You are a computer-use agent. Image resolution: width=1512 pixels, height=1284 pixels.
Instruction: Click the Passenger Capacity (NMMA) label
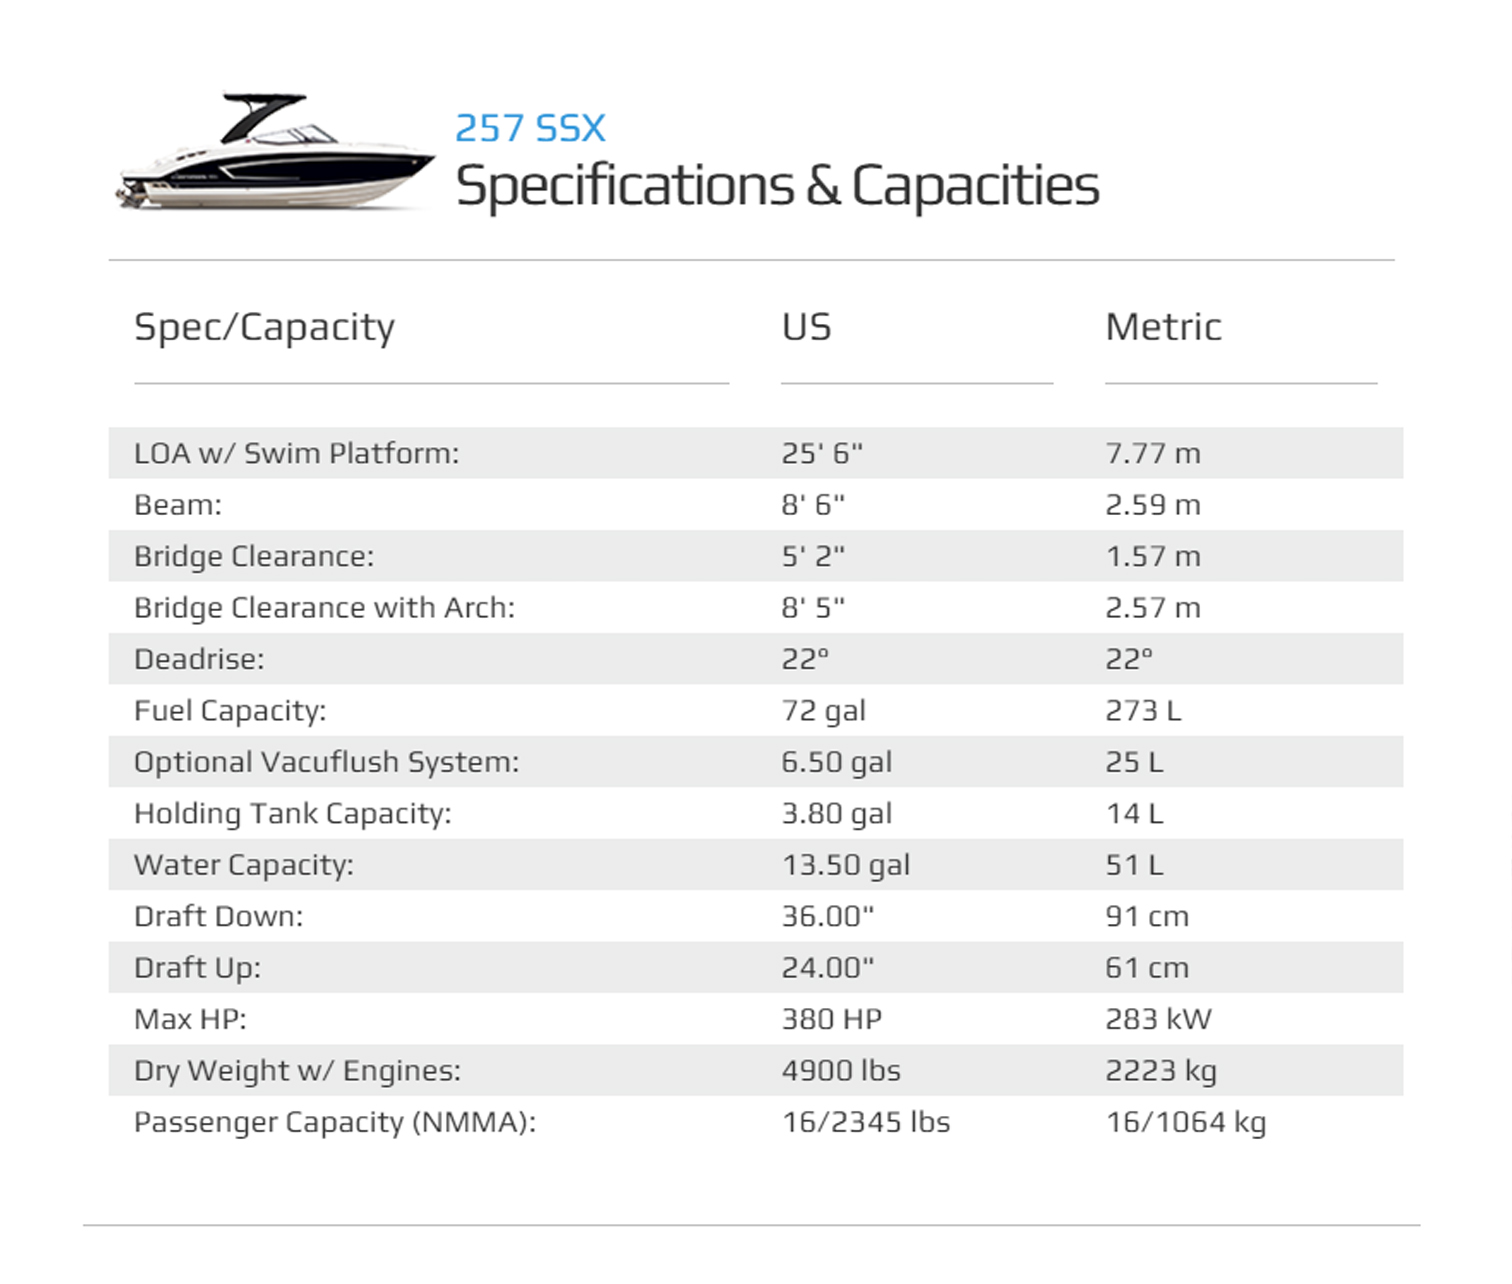click(335, 1122)
